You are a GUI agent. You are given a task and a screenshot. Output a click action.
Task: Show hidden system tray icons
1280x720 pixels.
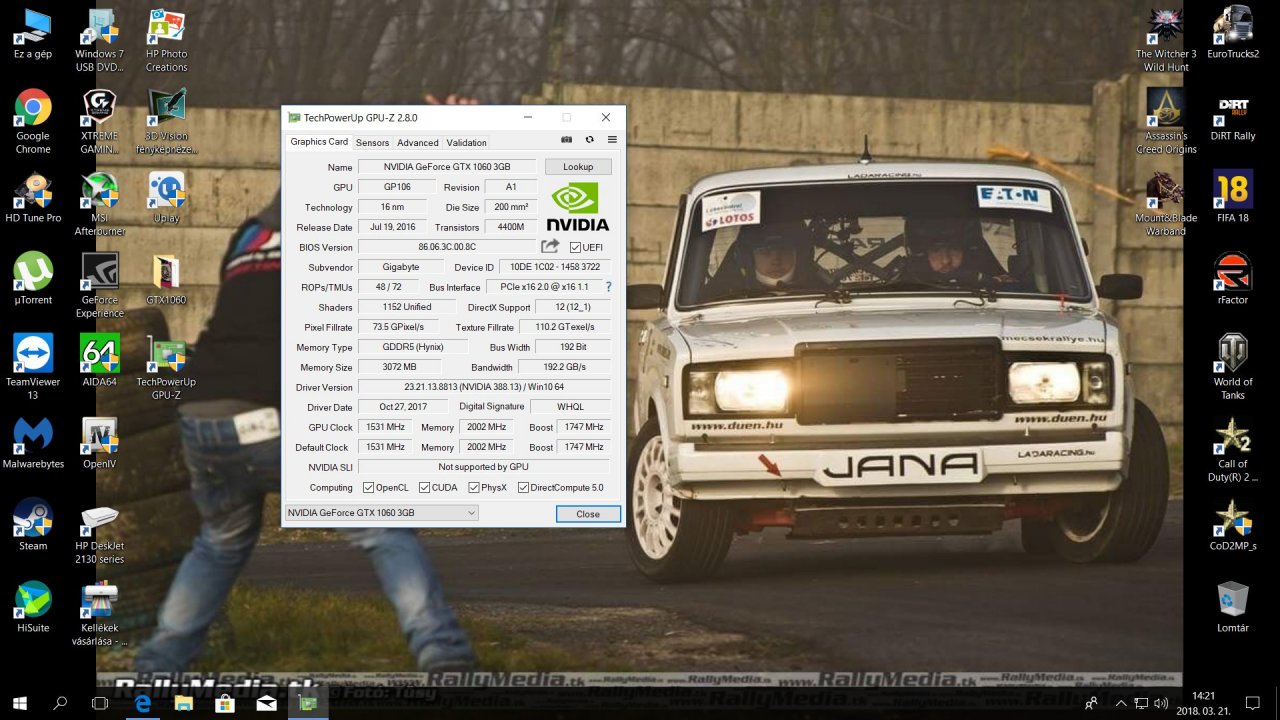click(x=1121, y=703)
